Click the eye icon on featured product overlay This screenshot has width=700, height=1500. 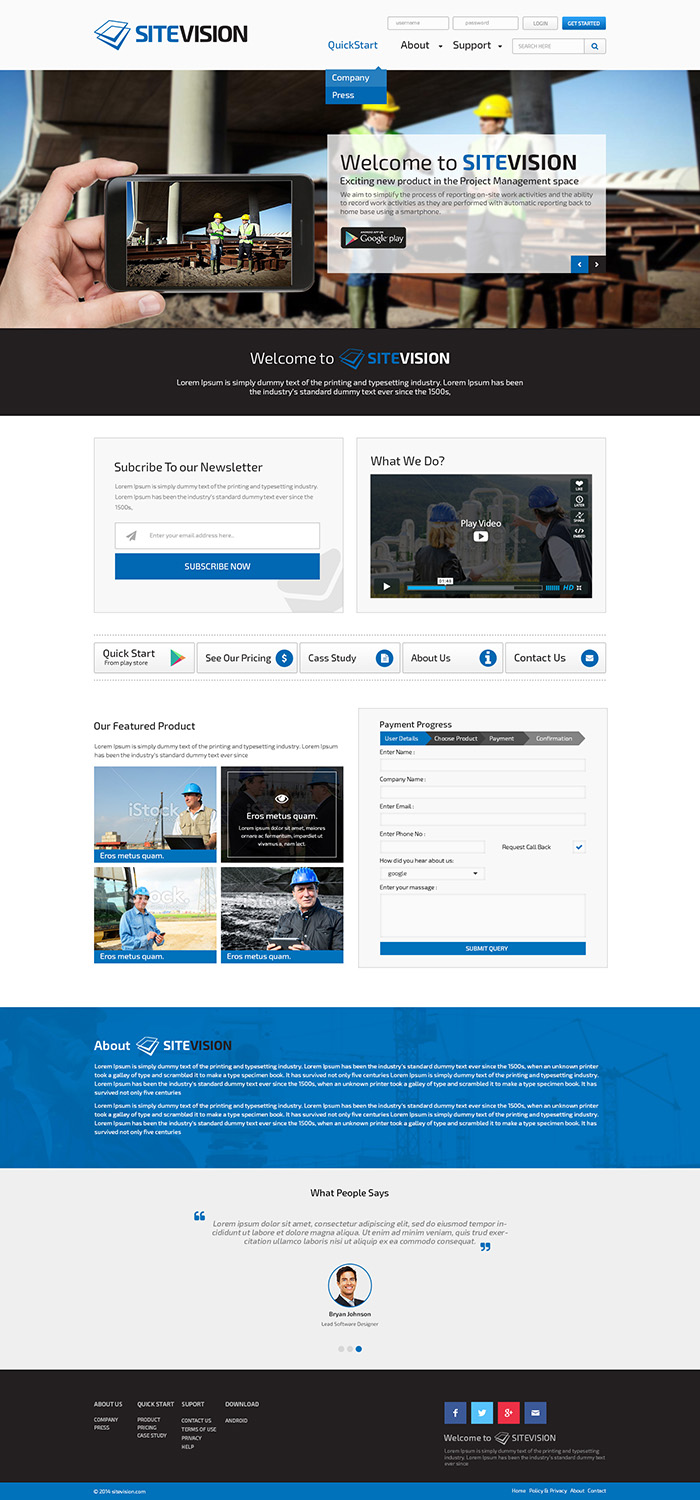click(x=282, y=799)
